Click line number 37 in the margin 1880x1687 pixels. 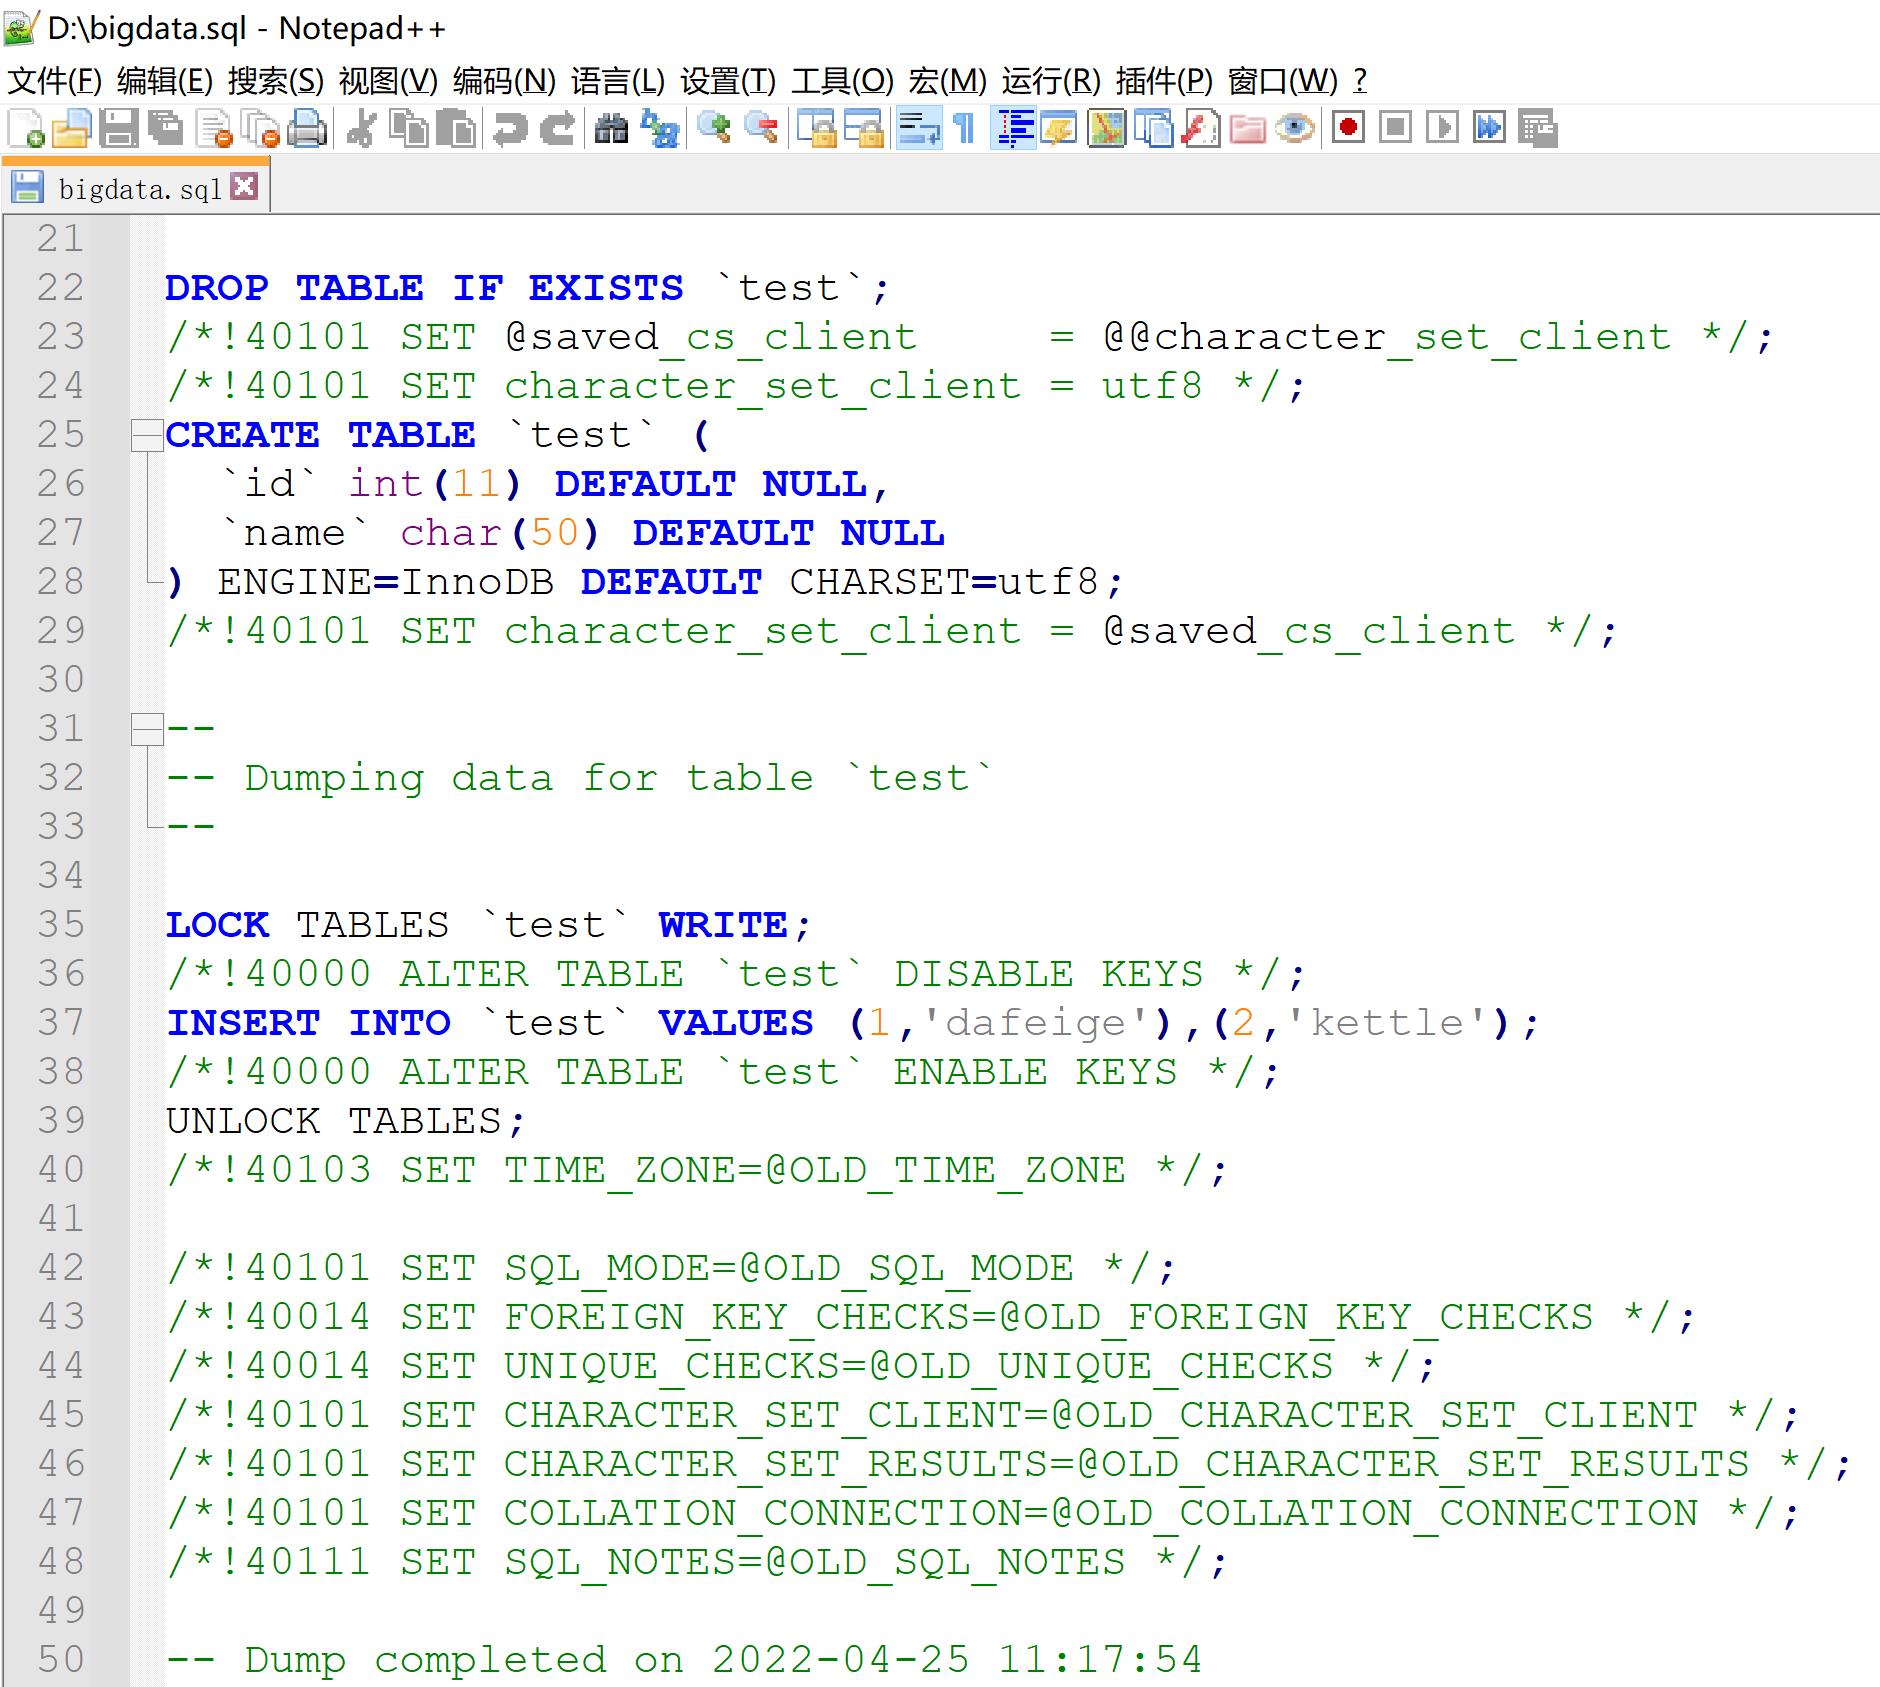coord(61,1023)
